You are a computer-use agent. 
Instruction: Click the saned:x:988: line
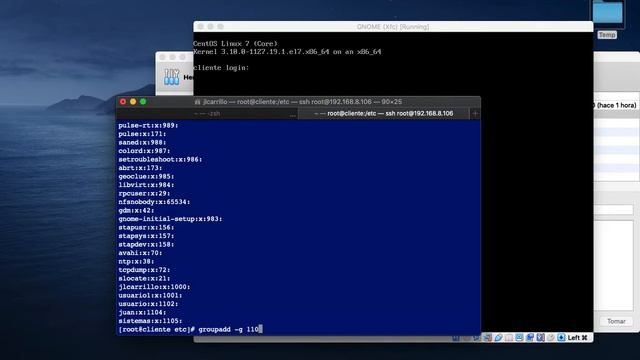pyautogui.click(x=142, y=142)
